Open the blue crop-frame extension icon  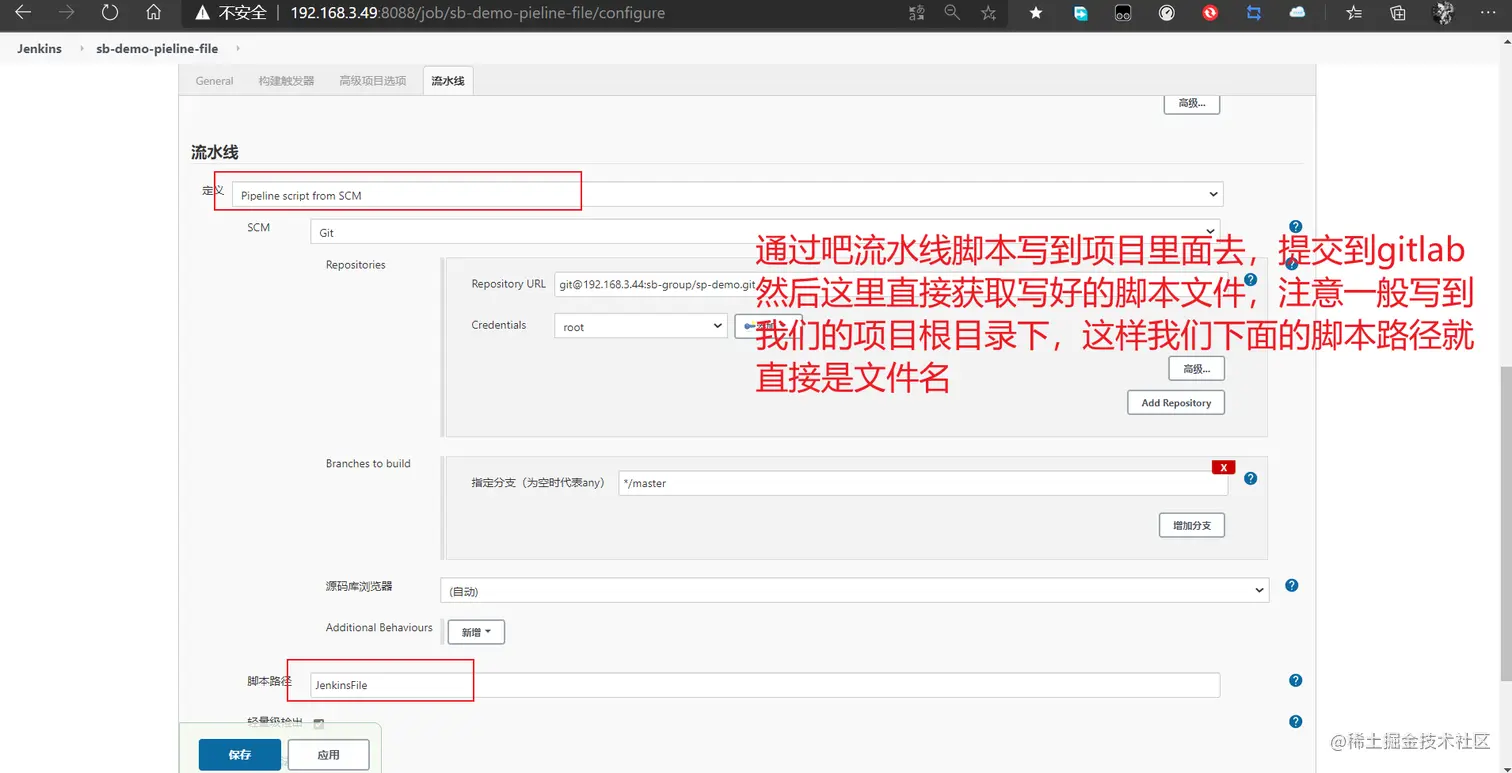(x=1254, y=13)
